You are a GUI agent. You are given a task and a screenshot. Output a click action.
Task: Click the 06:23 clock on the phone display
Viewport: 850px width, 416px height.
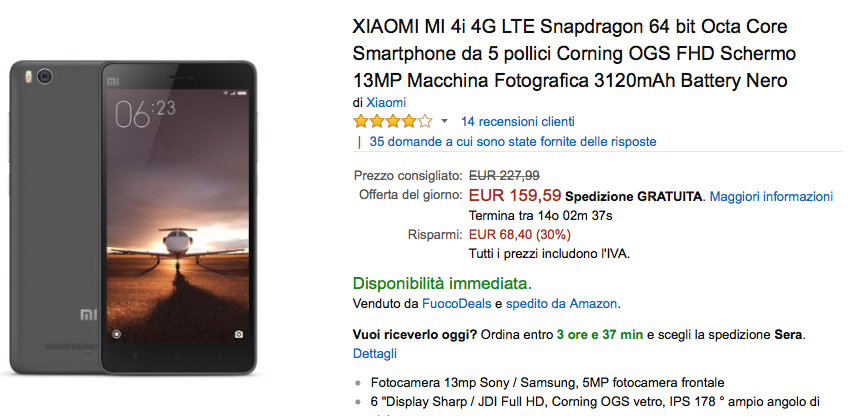145,114
